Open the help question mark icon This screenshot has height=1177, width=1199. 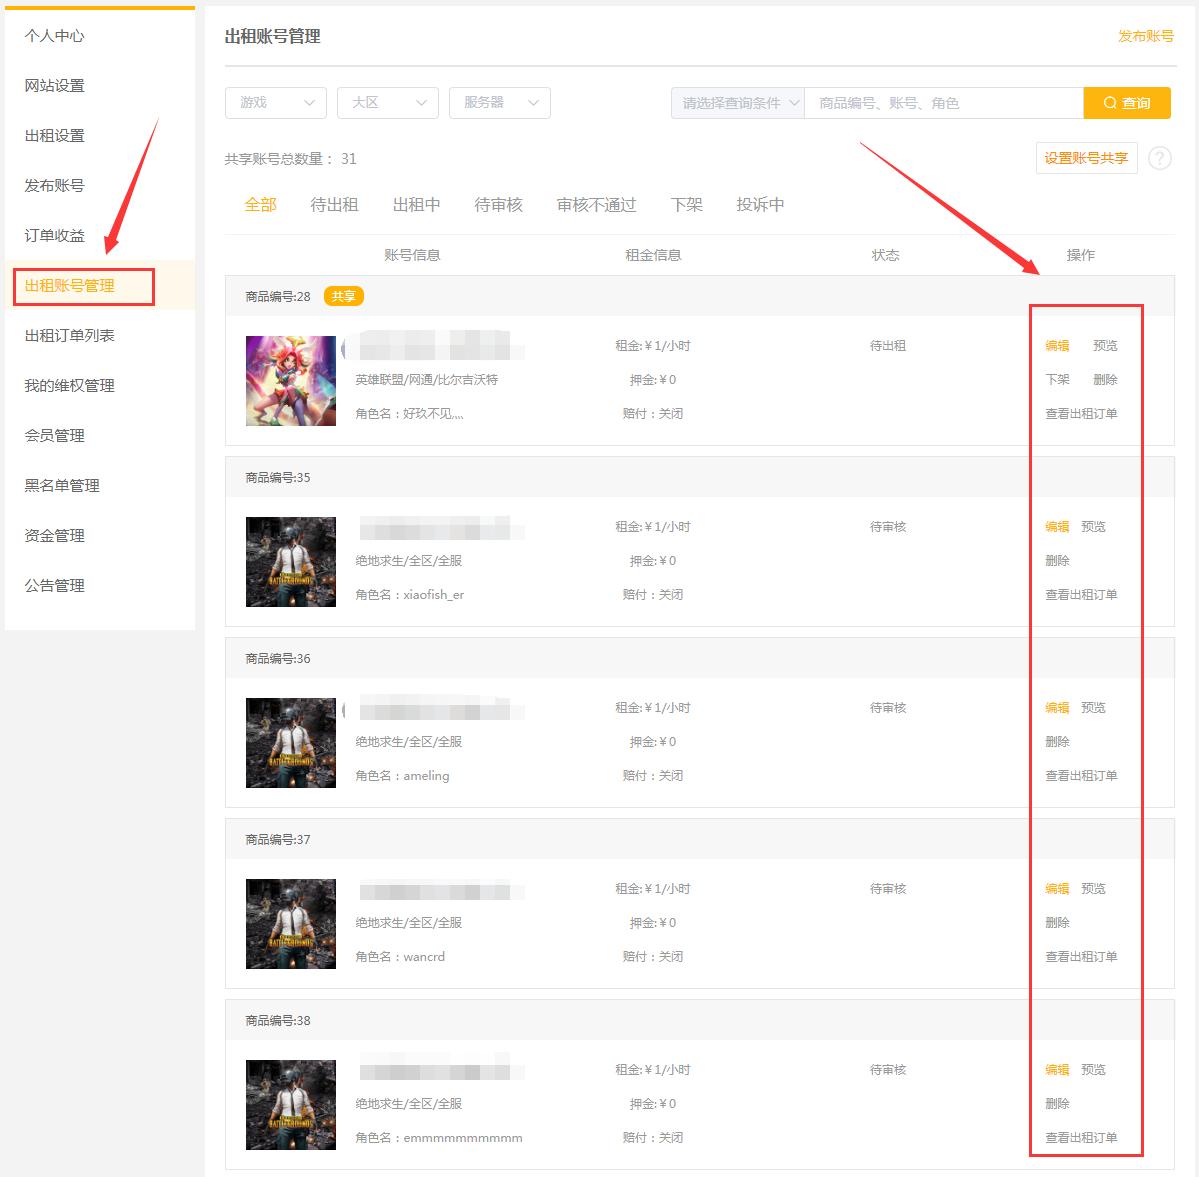click(x=1160, y=158)
